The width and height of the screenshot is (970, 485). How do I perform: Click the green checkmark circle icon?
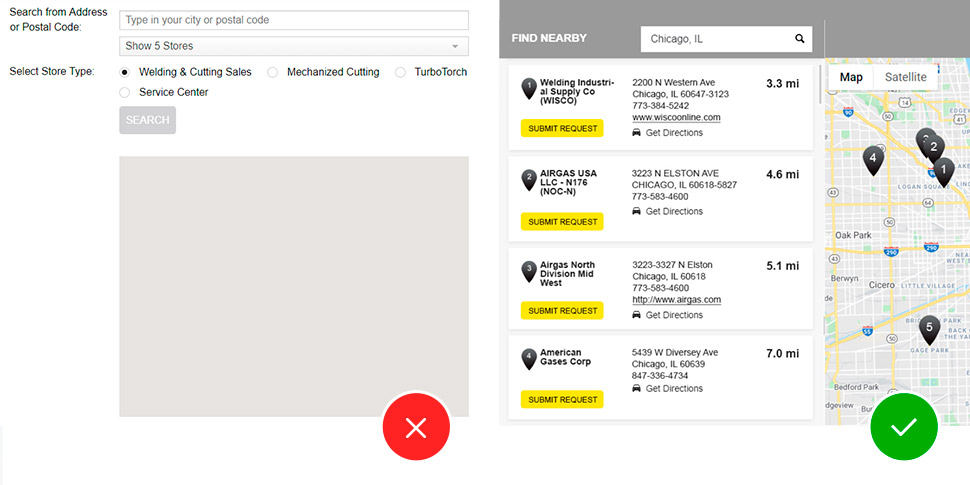(x=903, y=427)
